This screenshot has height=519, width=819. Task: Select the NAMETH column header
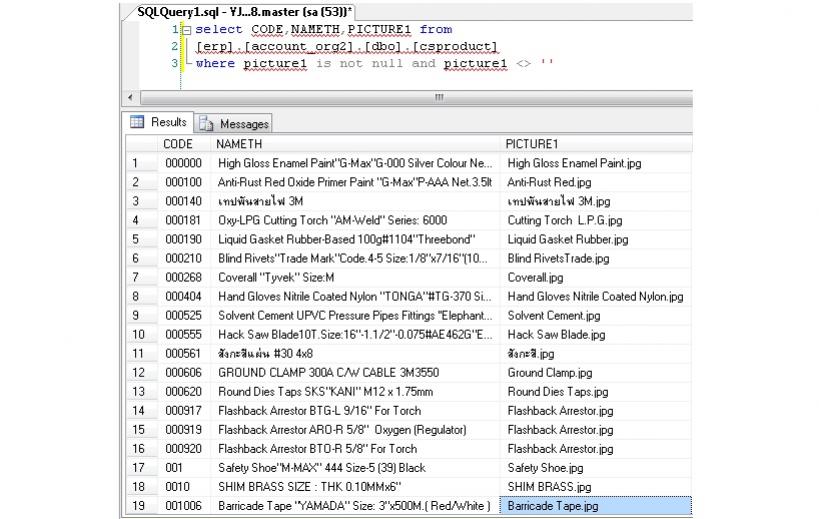[x=355, y=144]
